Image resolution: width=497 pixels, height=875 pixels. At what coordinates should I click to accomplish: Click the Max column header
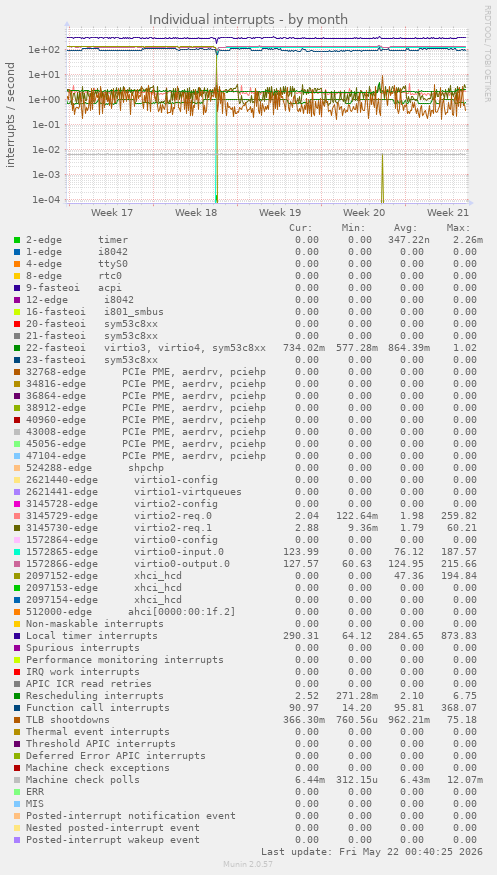[459, 228]
